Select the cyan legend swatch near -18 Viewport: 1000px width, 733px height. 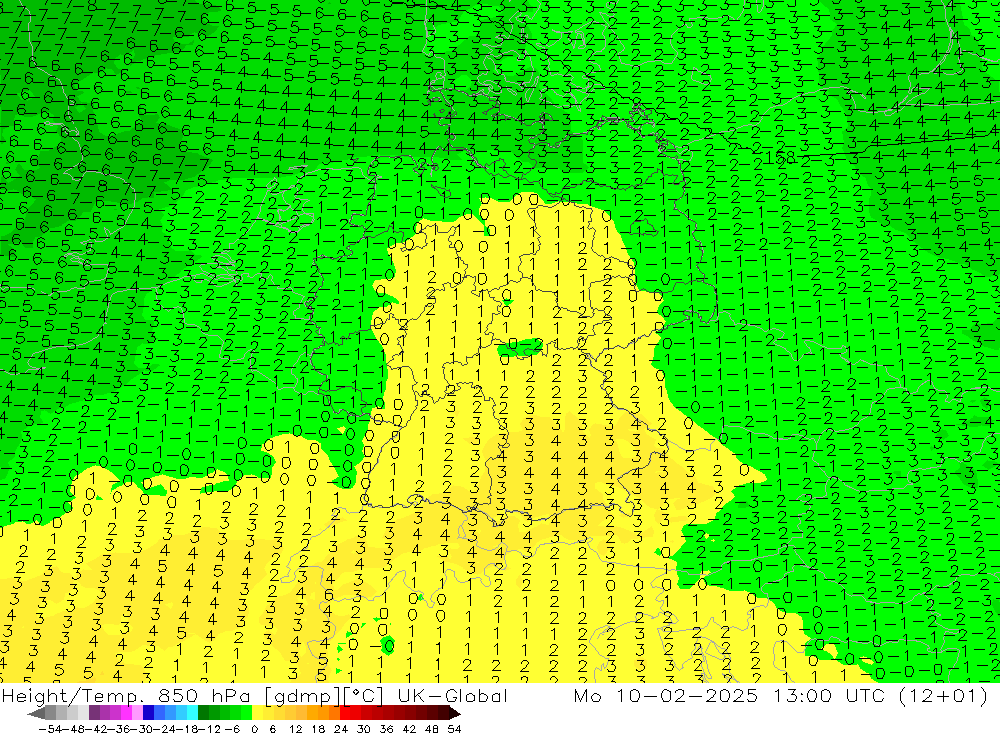pos(192,713)
